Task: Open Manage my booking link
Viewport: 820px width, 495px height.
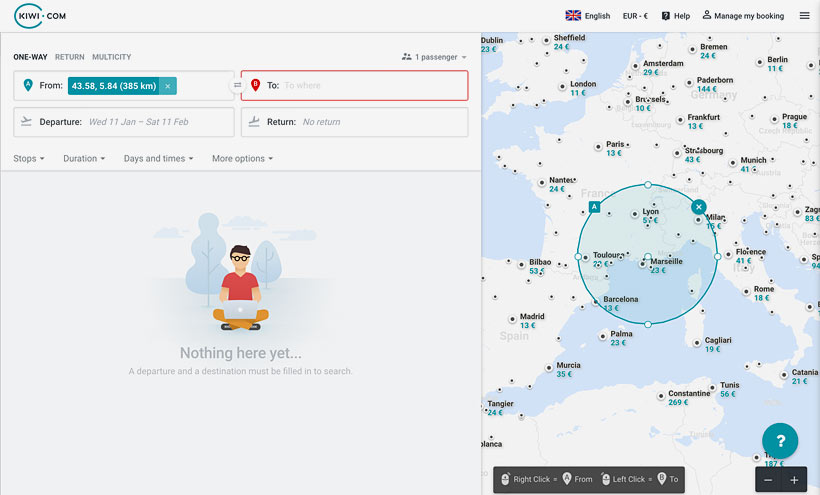Action: pyautogui.click(x=743, y=16)
